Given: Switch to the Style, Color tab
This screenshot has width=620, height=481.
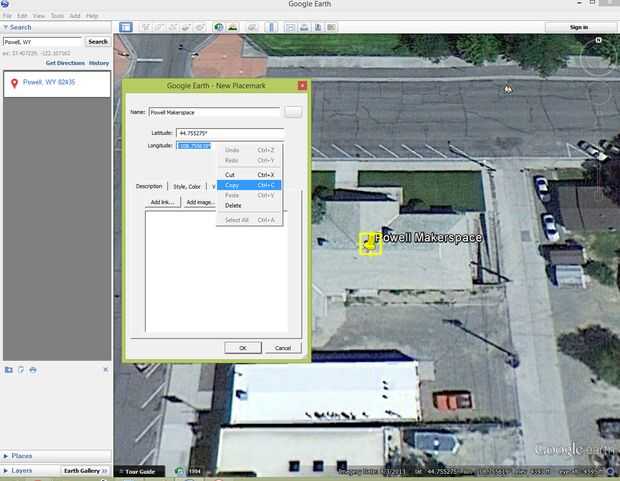Looking at the screenshot, I should coord(187,186).
